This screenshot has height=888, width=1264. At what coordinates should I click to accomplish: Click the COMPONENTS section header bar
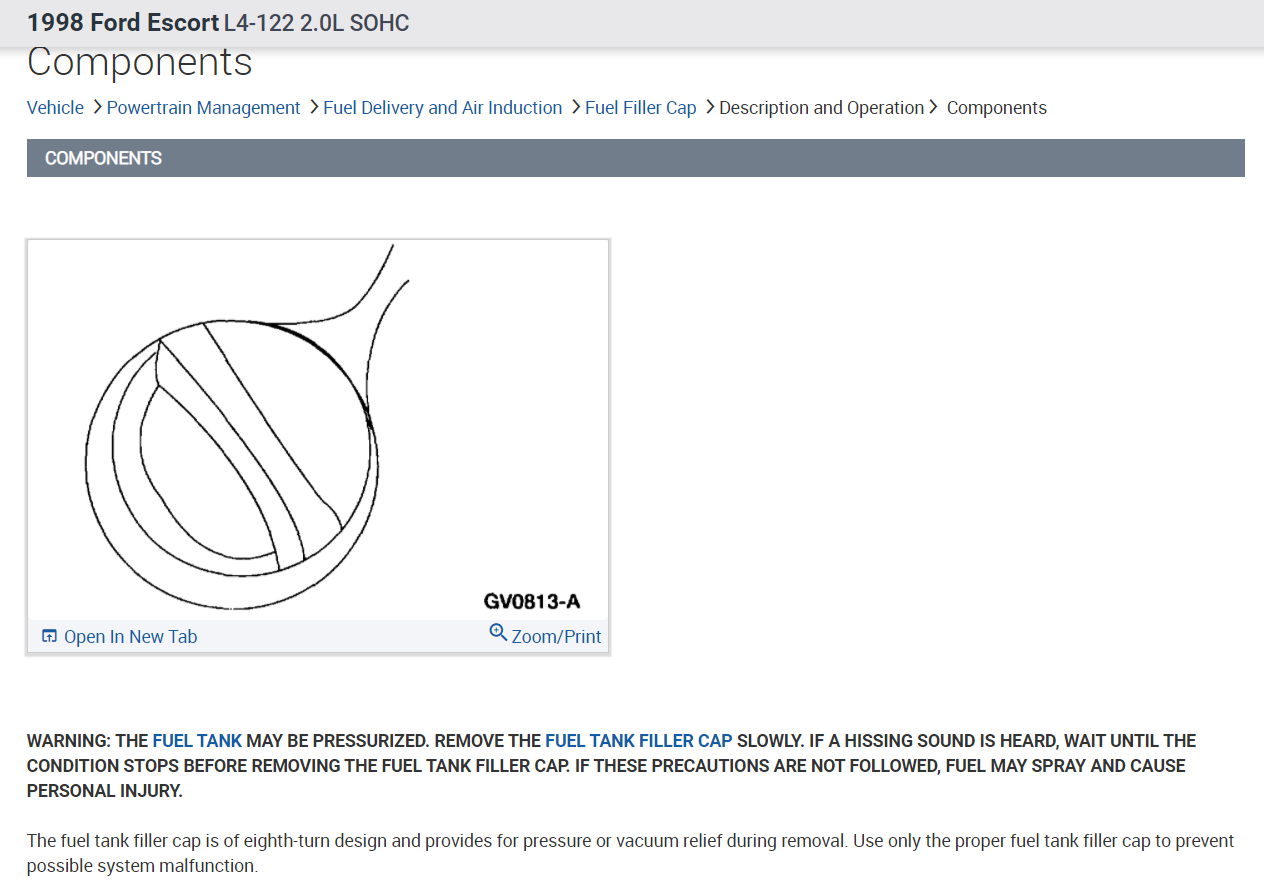[x=636, y=158]
